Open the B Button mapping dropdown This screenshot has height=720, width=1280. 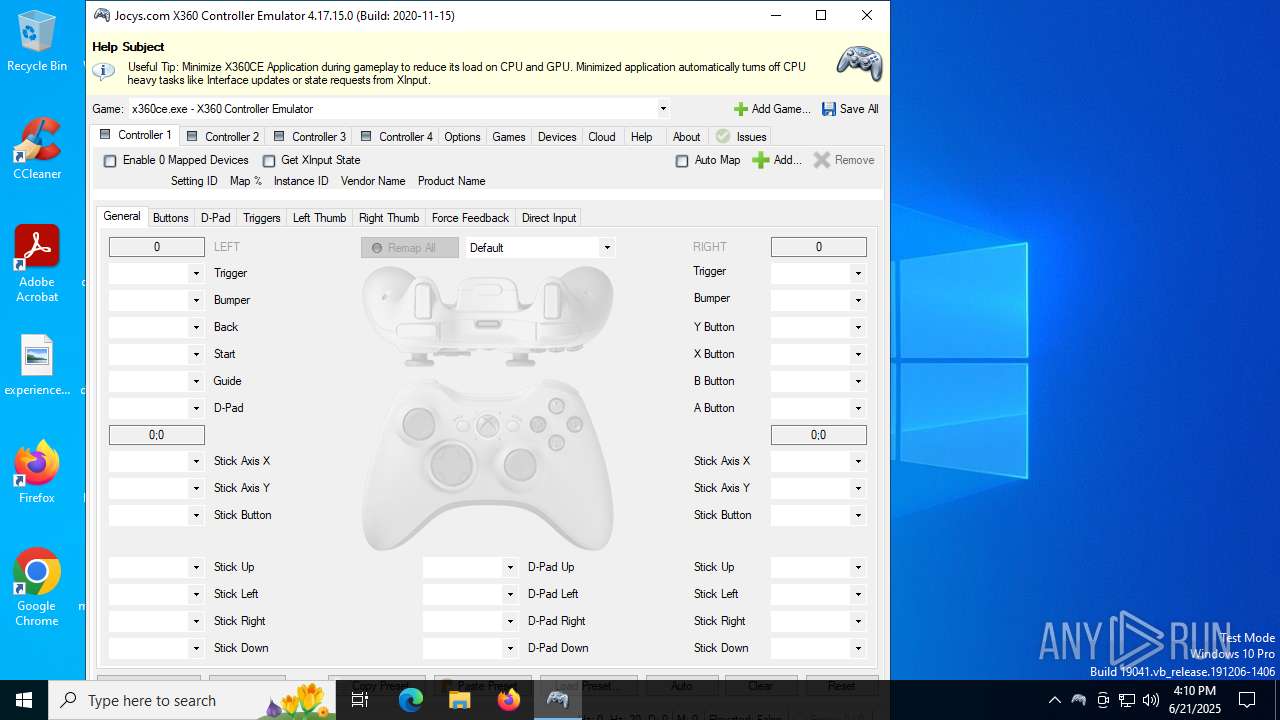point(858,381)
